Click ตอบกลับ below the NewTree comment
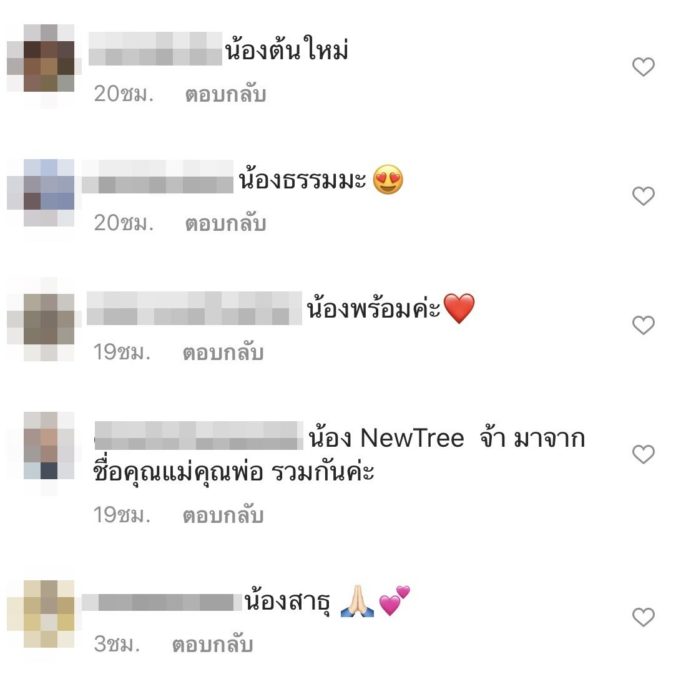This screenshot has height=677, width=696. tap(223, 515)
